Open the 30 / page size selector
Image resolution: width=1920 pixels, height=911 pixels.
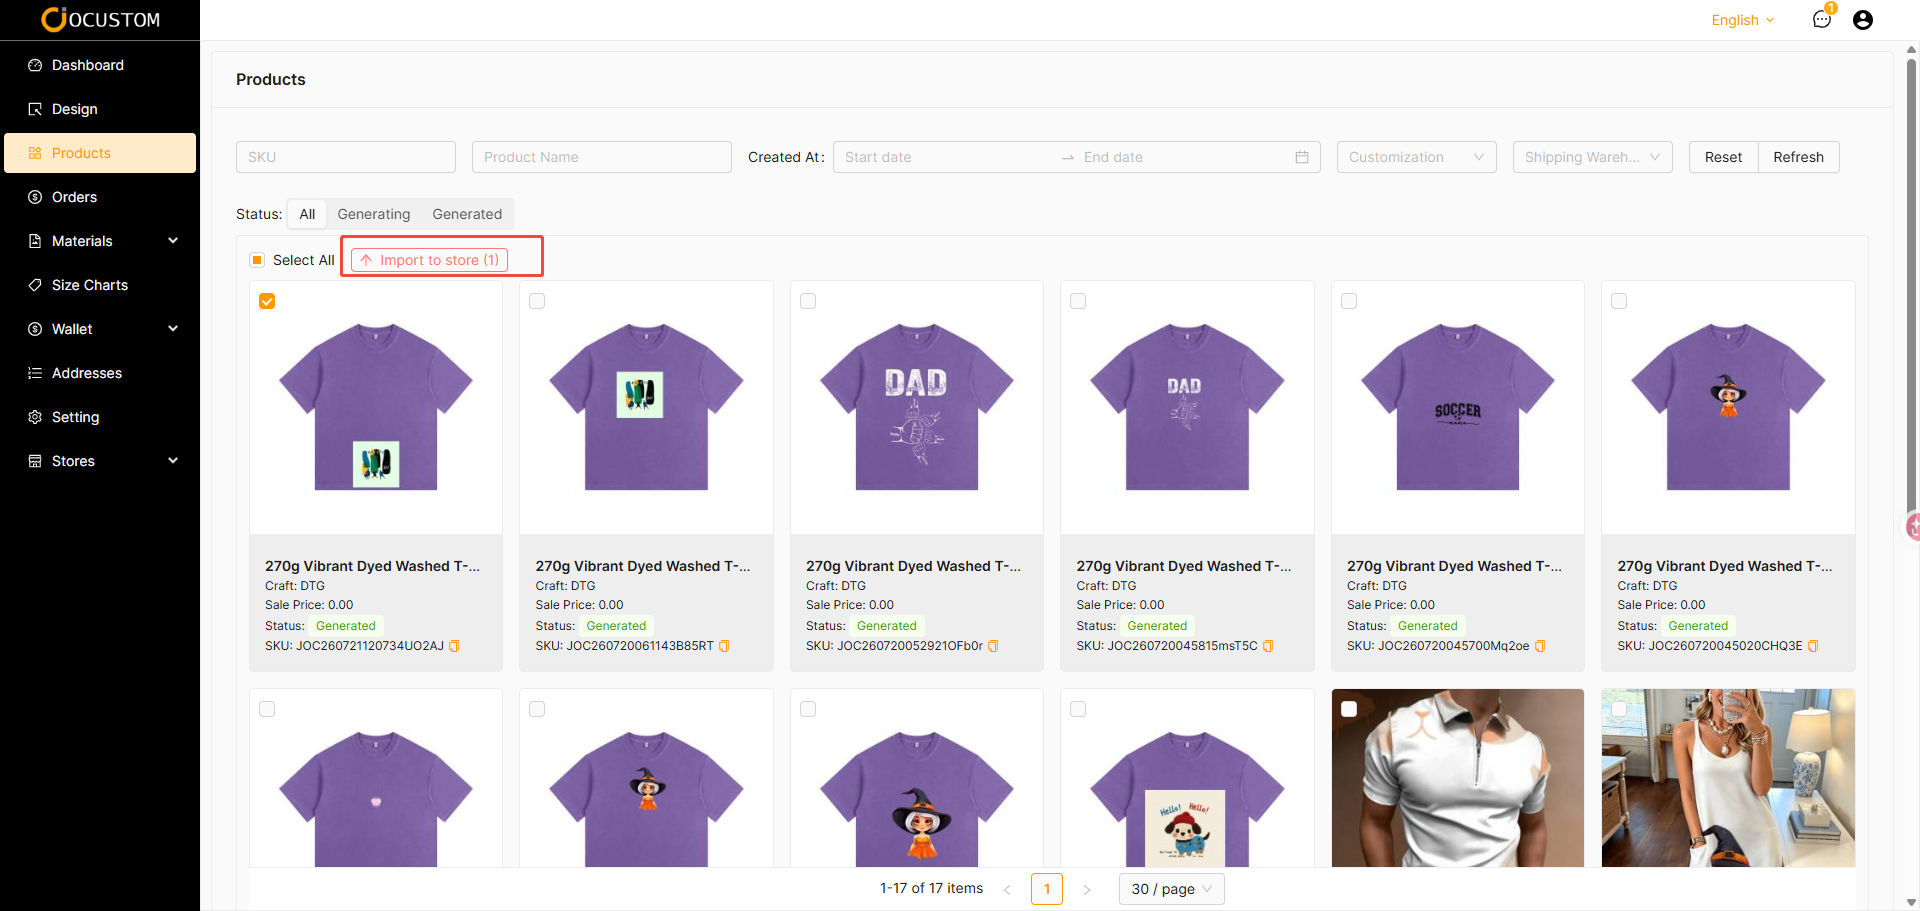[1171, 889]
